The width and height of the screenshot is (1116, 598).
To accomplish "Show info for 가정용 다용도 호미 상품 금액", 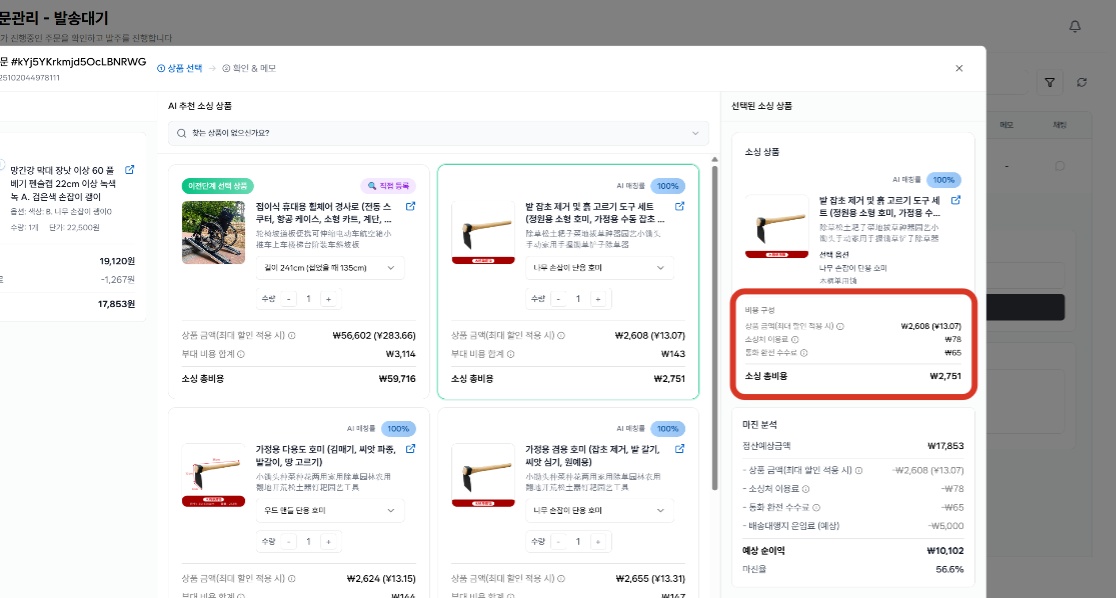I will click(292, 579).
